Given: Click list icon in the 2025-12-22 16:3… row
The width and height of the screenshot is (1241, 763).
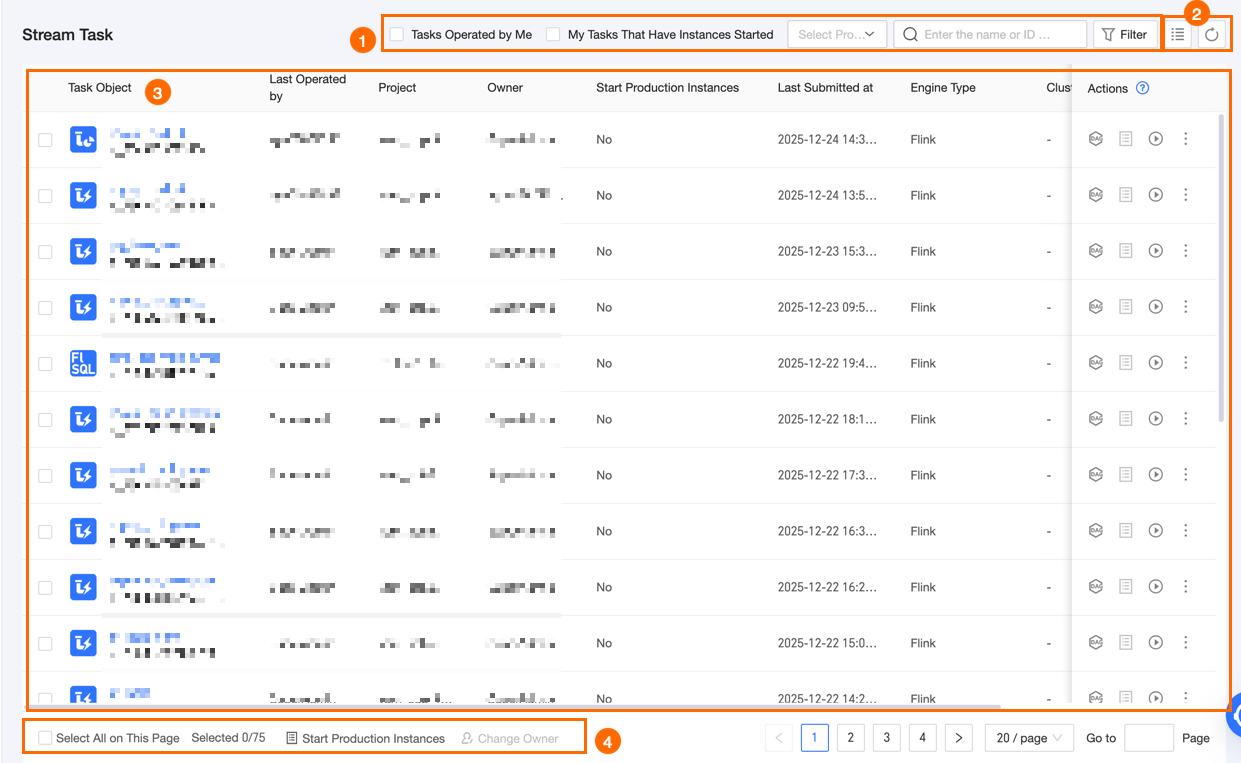Looking at the screenshot, I should coord(1126,531).
